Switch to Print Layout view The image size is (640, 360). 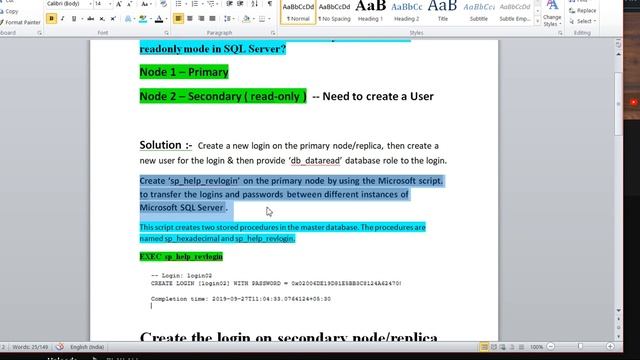[x=484, y=347]
